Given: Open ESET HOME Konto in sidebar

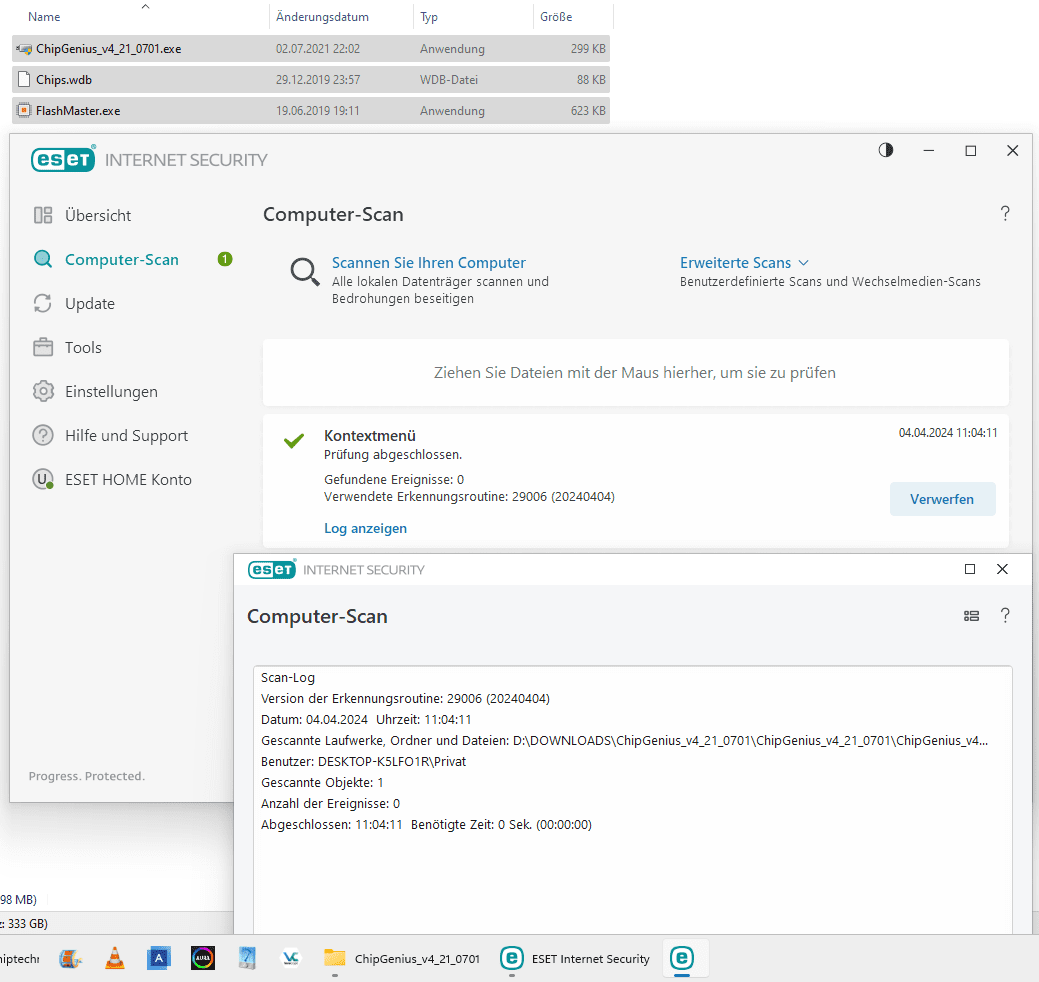Looking at the screenshot, I should (x=129, y=480).
